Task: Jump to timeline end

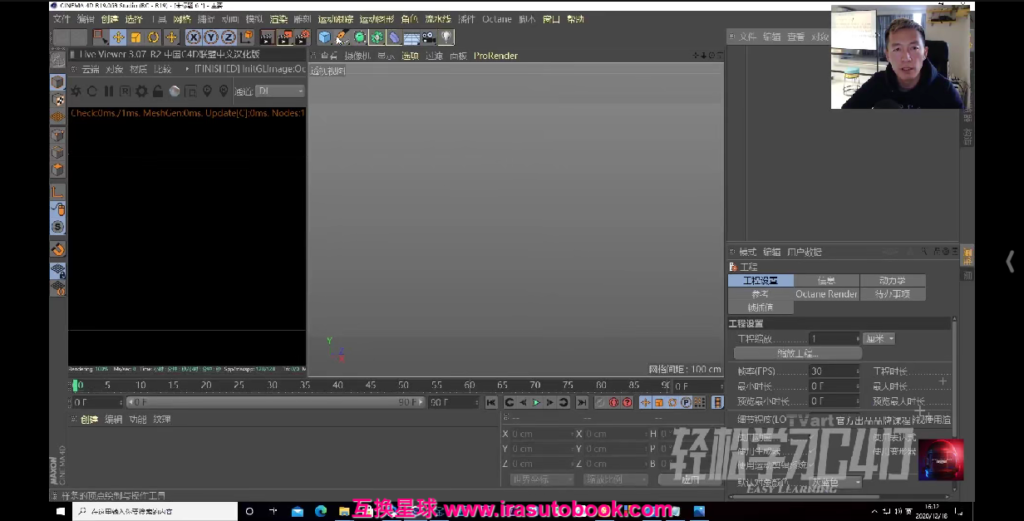Action: [x=581, y=403]
